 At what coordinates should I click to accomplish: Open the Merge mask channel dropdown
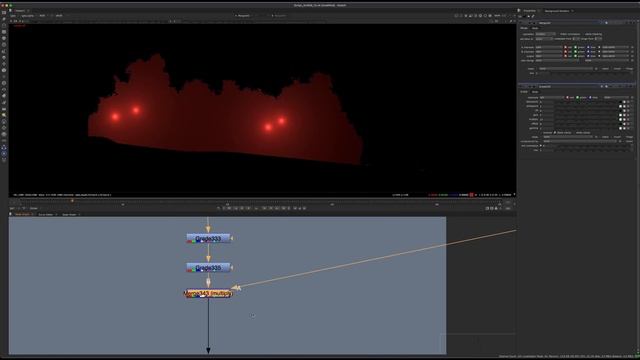[566, 69]
